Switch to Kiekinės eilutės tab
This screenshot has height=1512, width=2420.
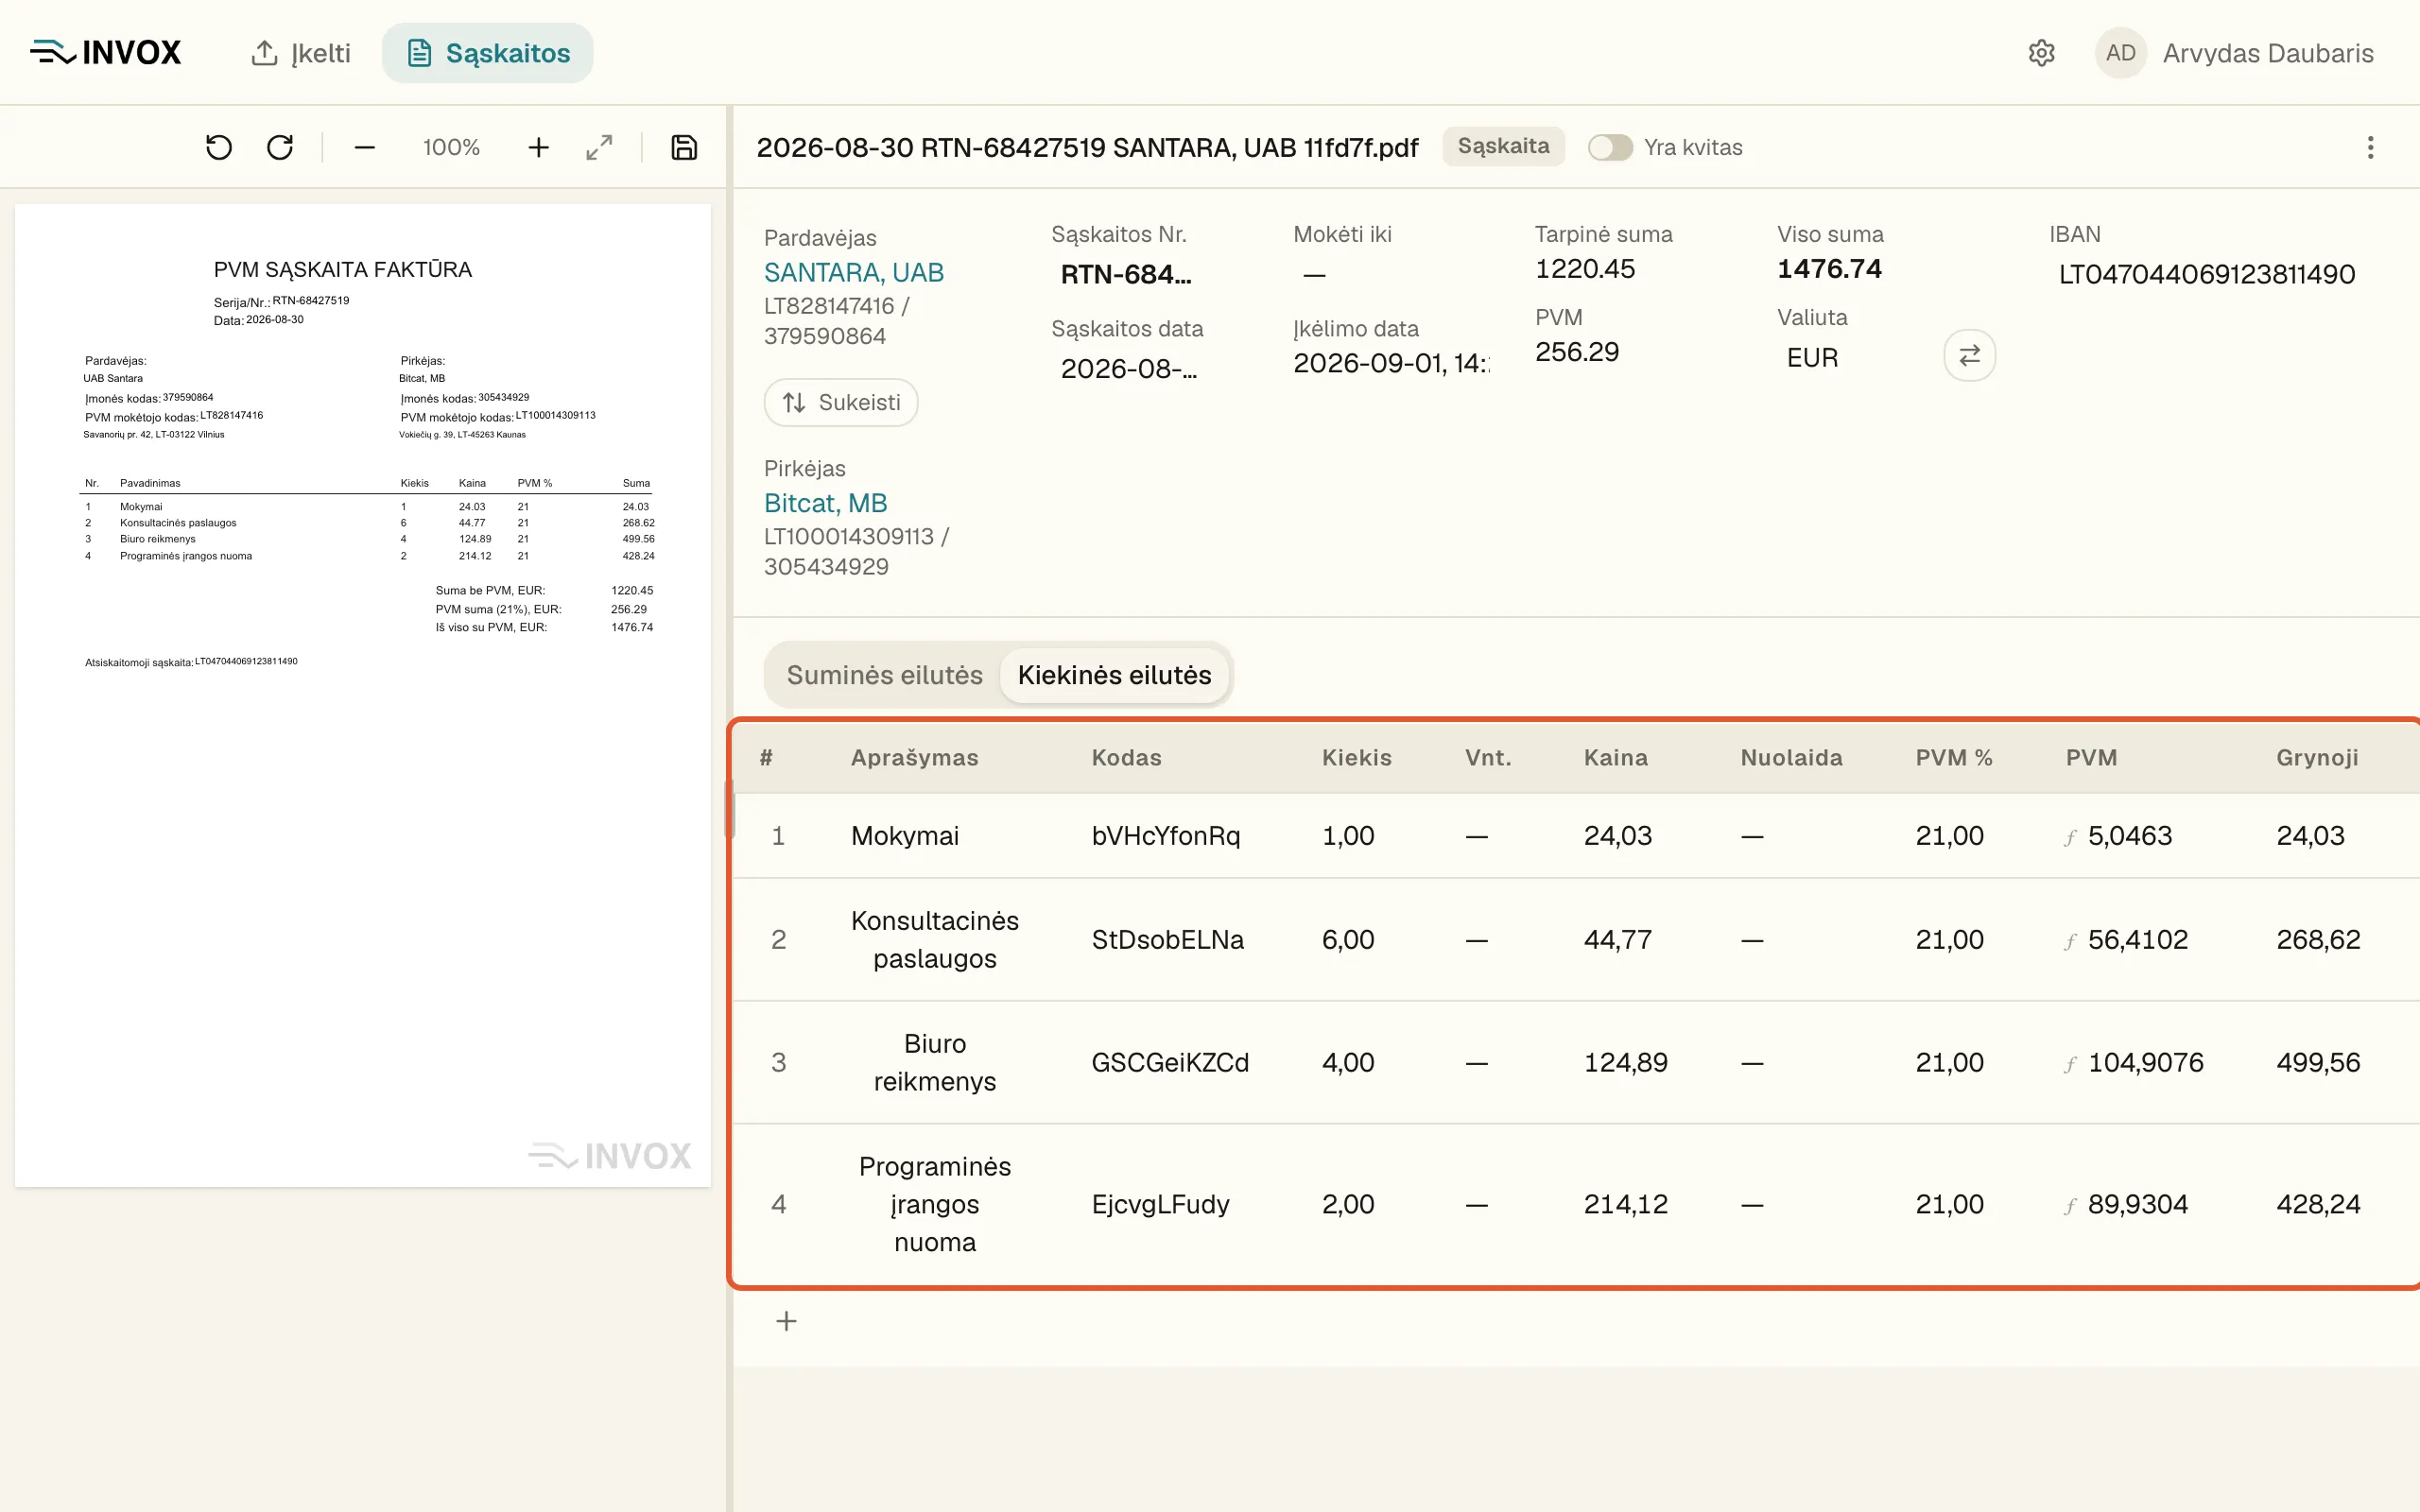click(x=1114, y=675)
